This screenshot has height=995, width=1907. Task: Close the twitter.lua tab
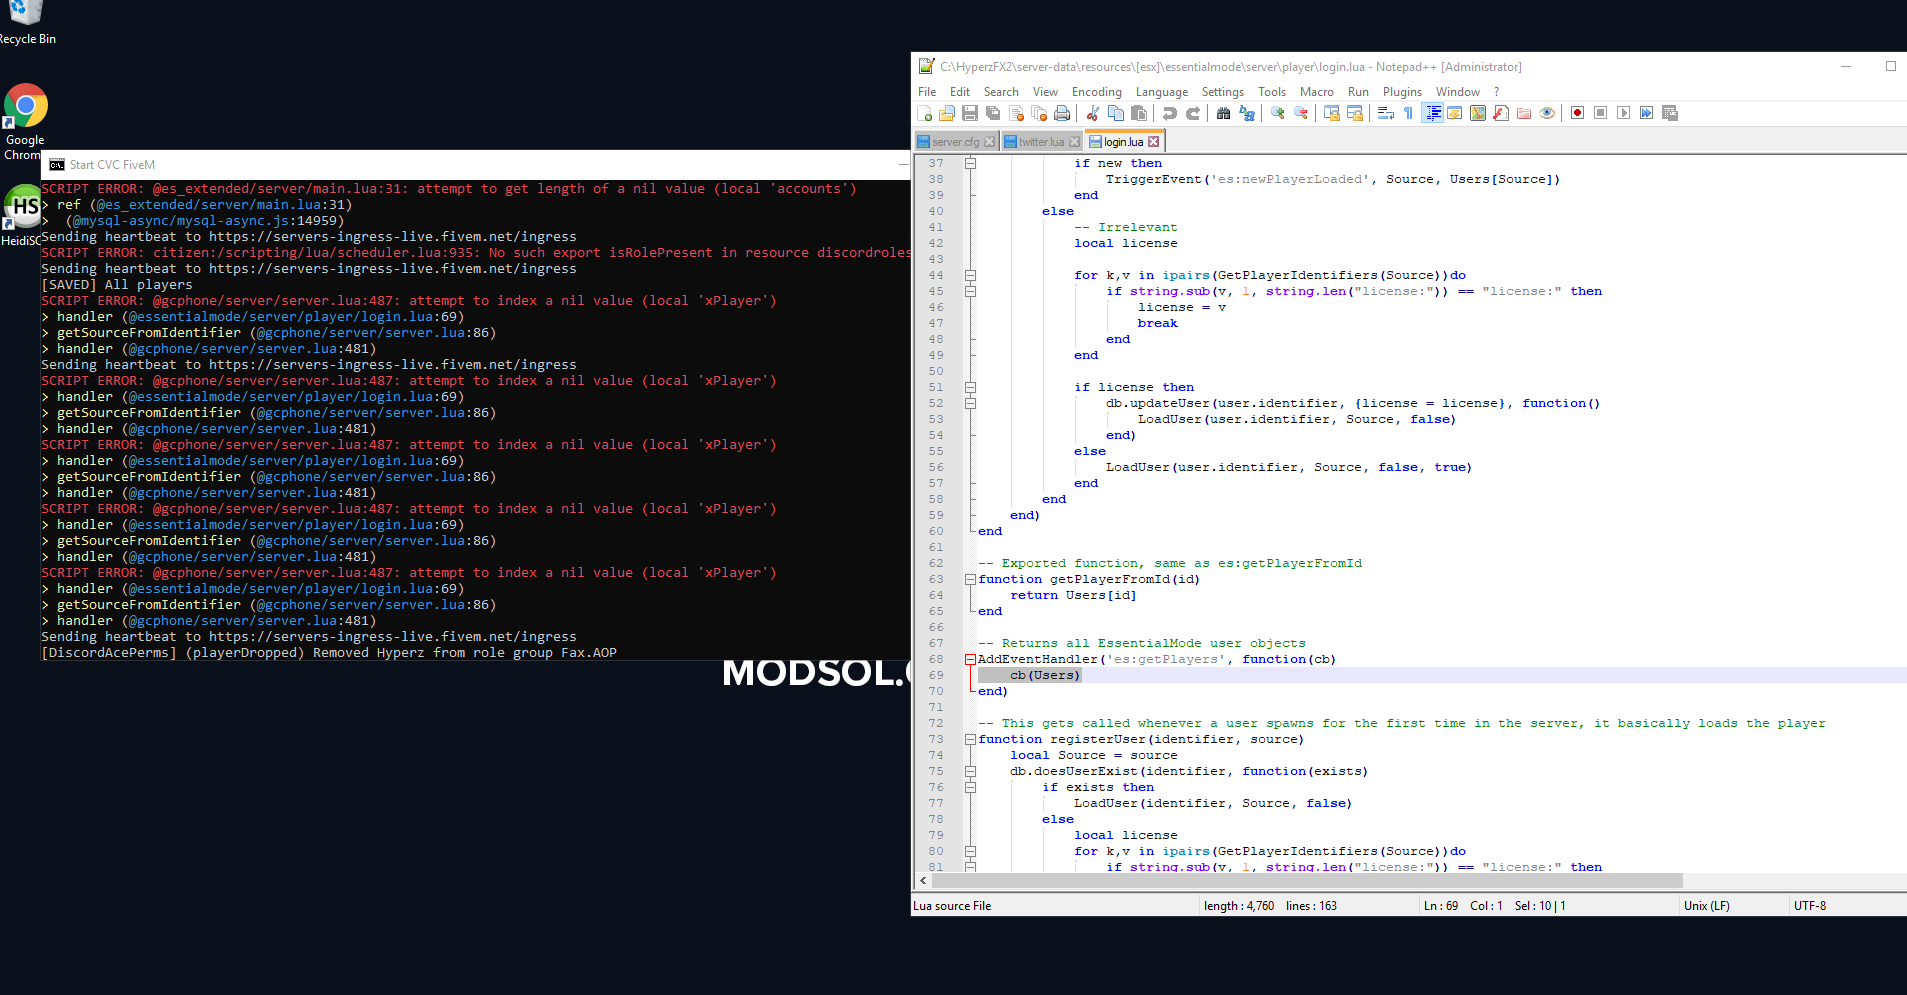[1074, 142]
